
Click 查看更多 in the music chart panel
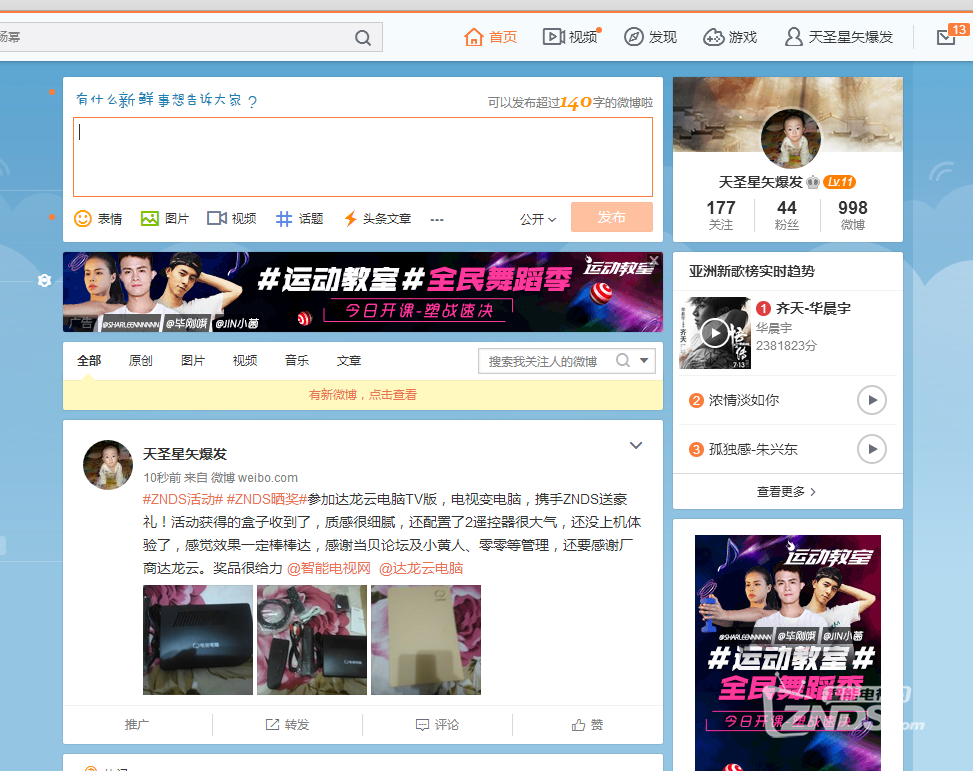[x=787, y=492]
